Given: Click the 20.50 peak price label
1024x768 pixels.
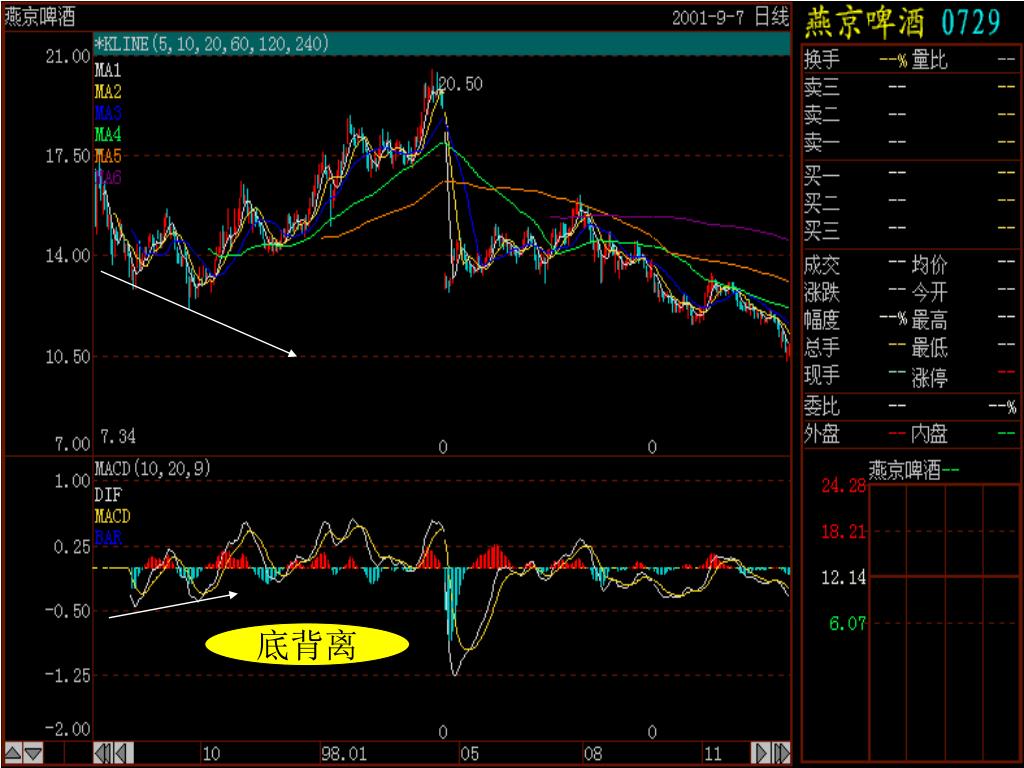Looking at the screenshot, I should pos(460,84).
